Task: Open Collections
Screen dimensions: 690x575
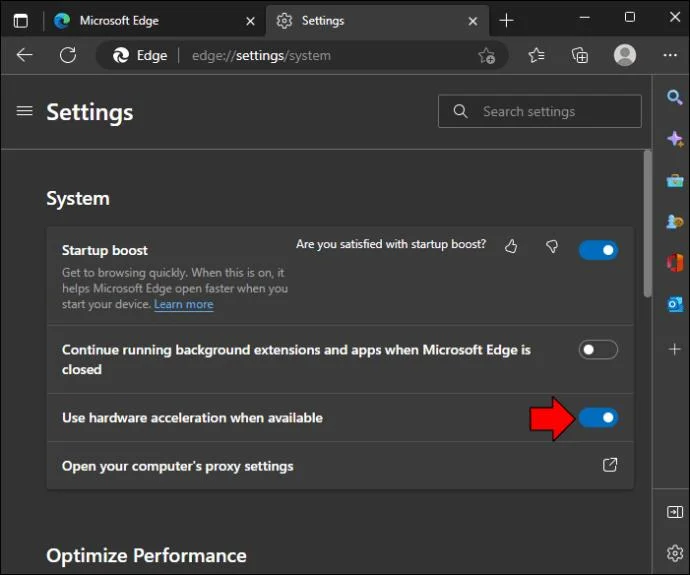Action: [x=580, y=56]
